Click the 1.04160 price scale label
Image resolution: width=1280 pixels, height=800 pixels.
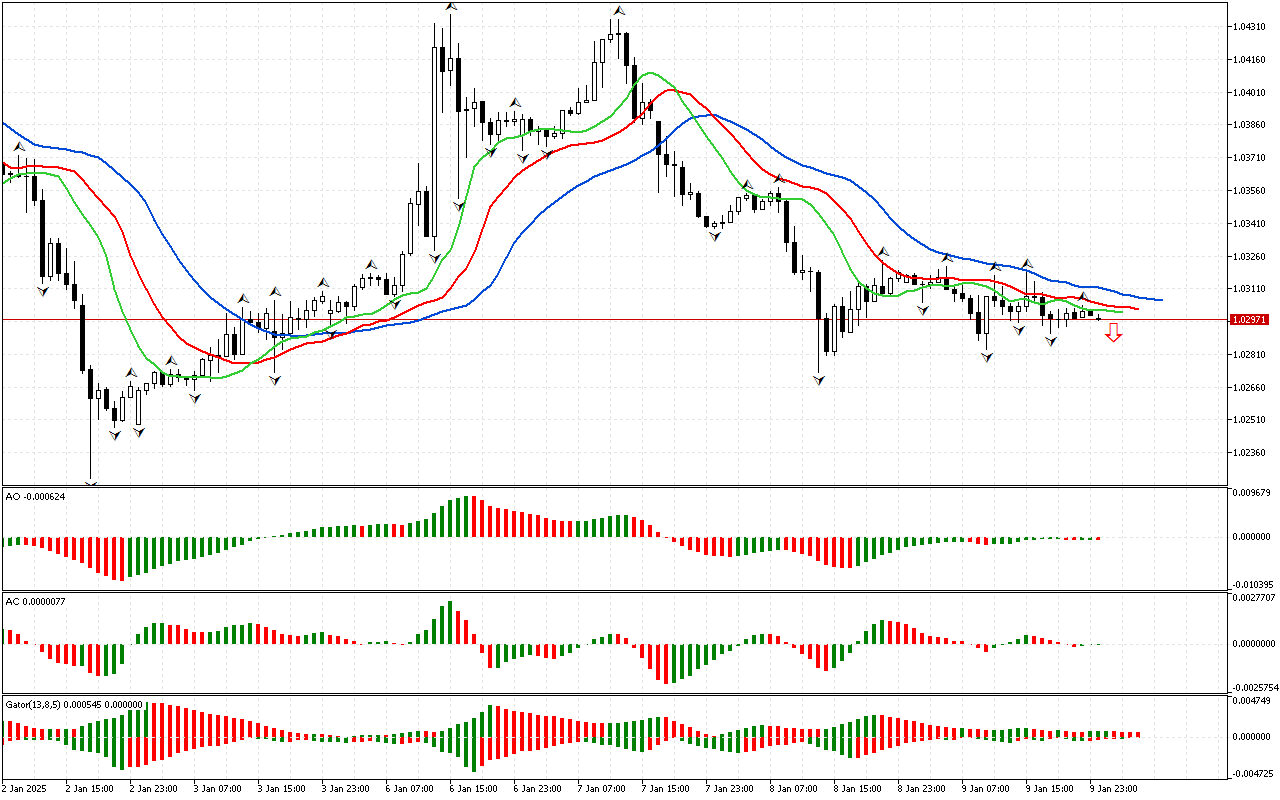click(1250, 60)
